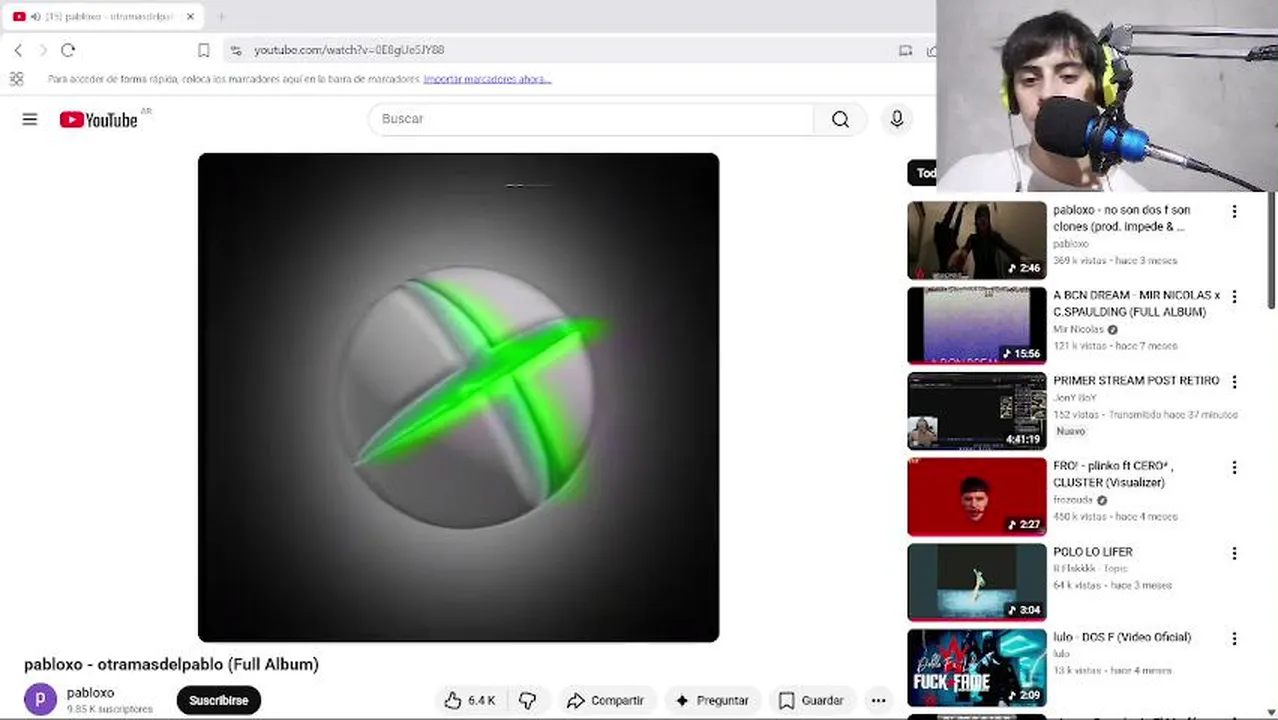The image size is (1278, 720).
Task: Select the 'Todos' filter chip
Action: [x=921, y=173]
